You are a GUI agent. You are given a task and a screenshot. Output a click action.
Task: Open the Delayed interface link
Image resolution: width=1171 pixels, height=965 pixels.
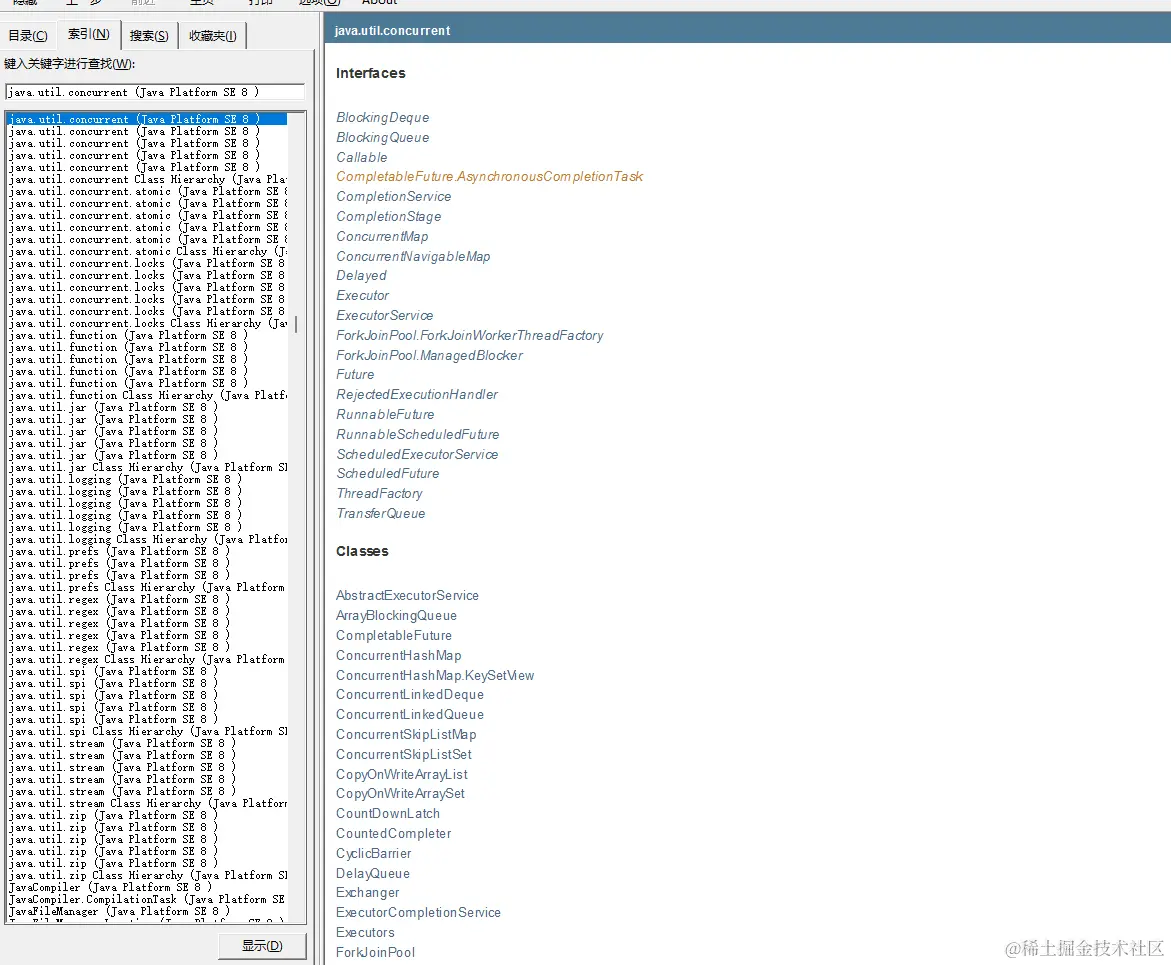[x=361, y=276]
